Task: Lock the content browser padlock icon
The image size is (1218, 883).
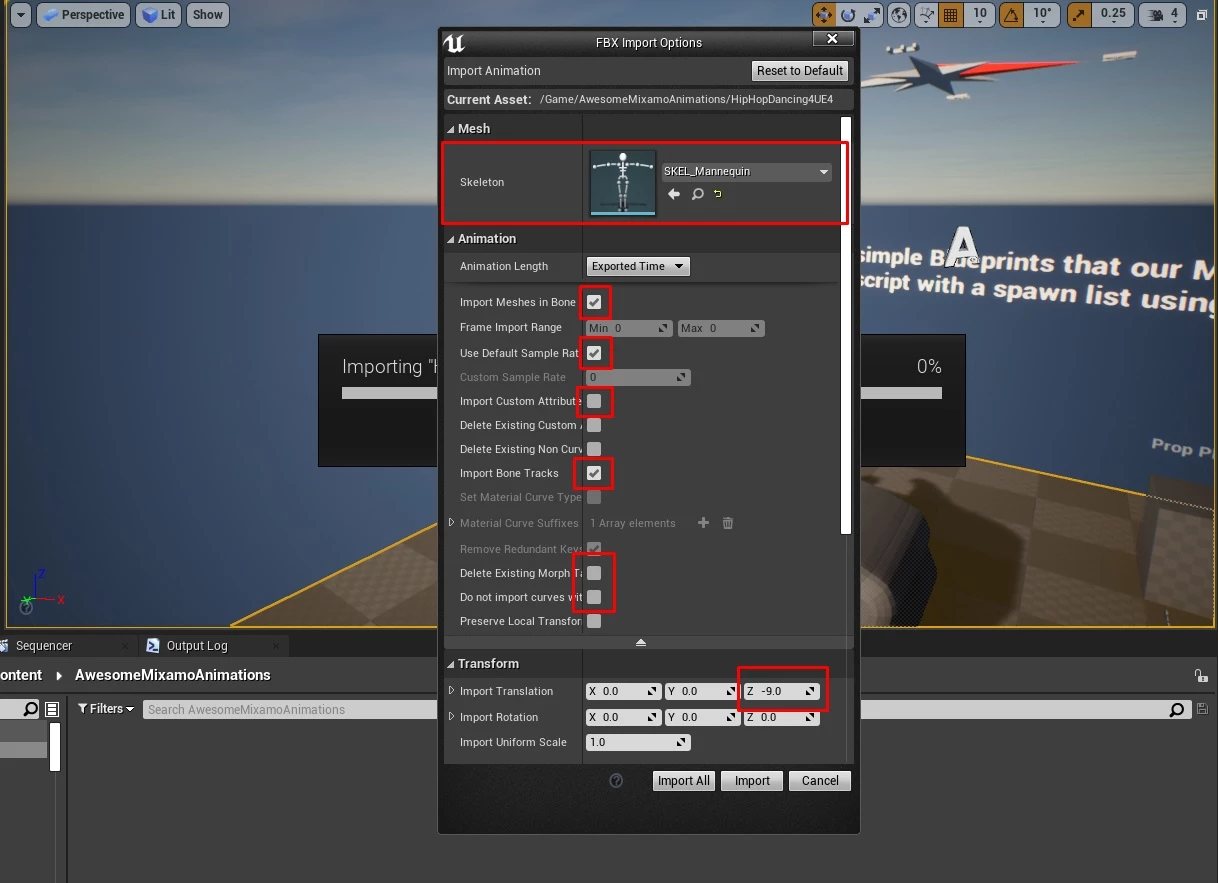Action: click(x=1200, y=676)
